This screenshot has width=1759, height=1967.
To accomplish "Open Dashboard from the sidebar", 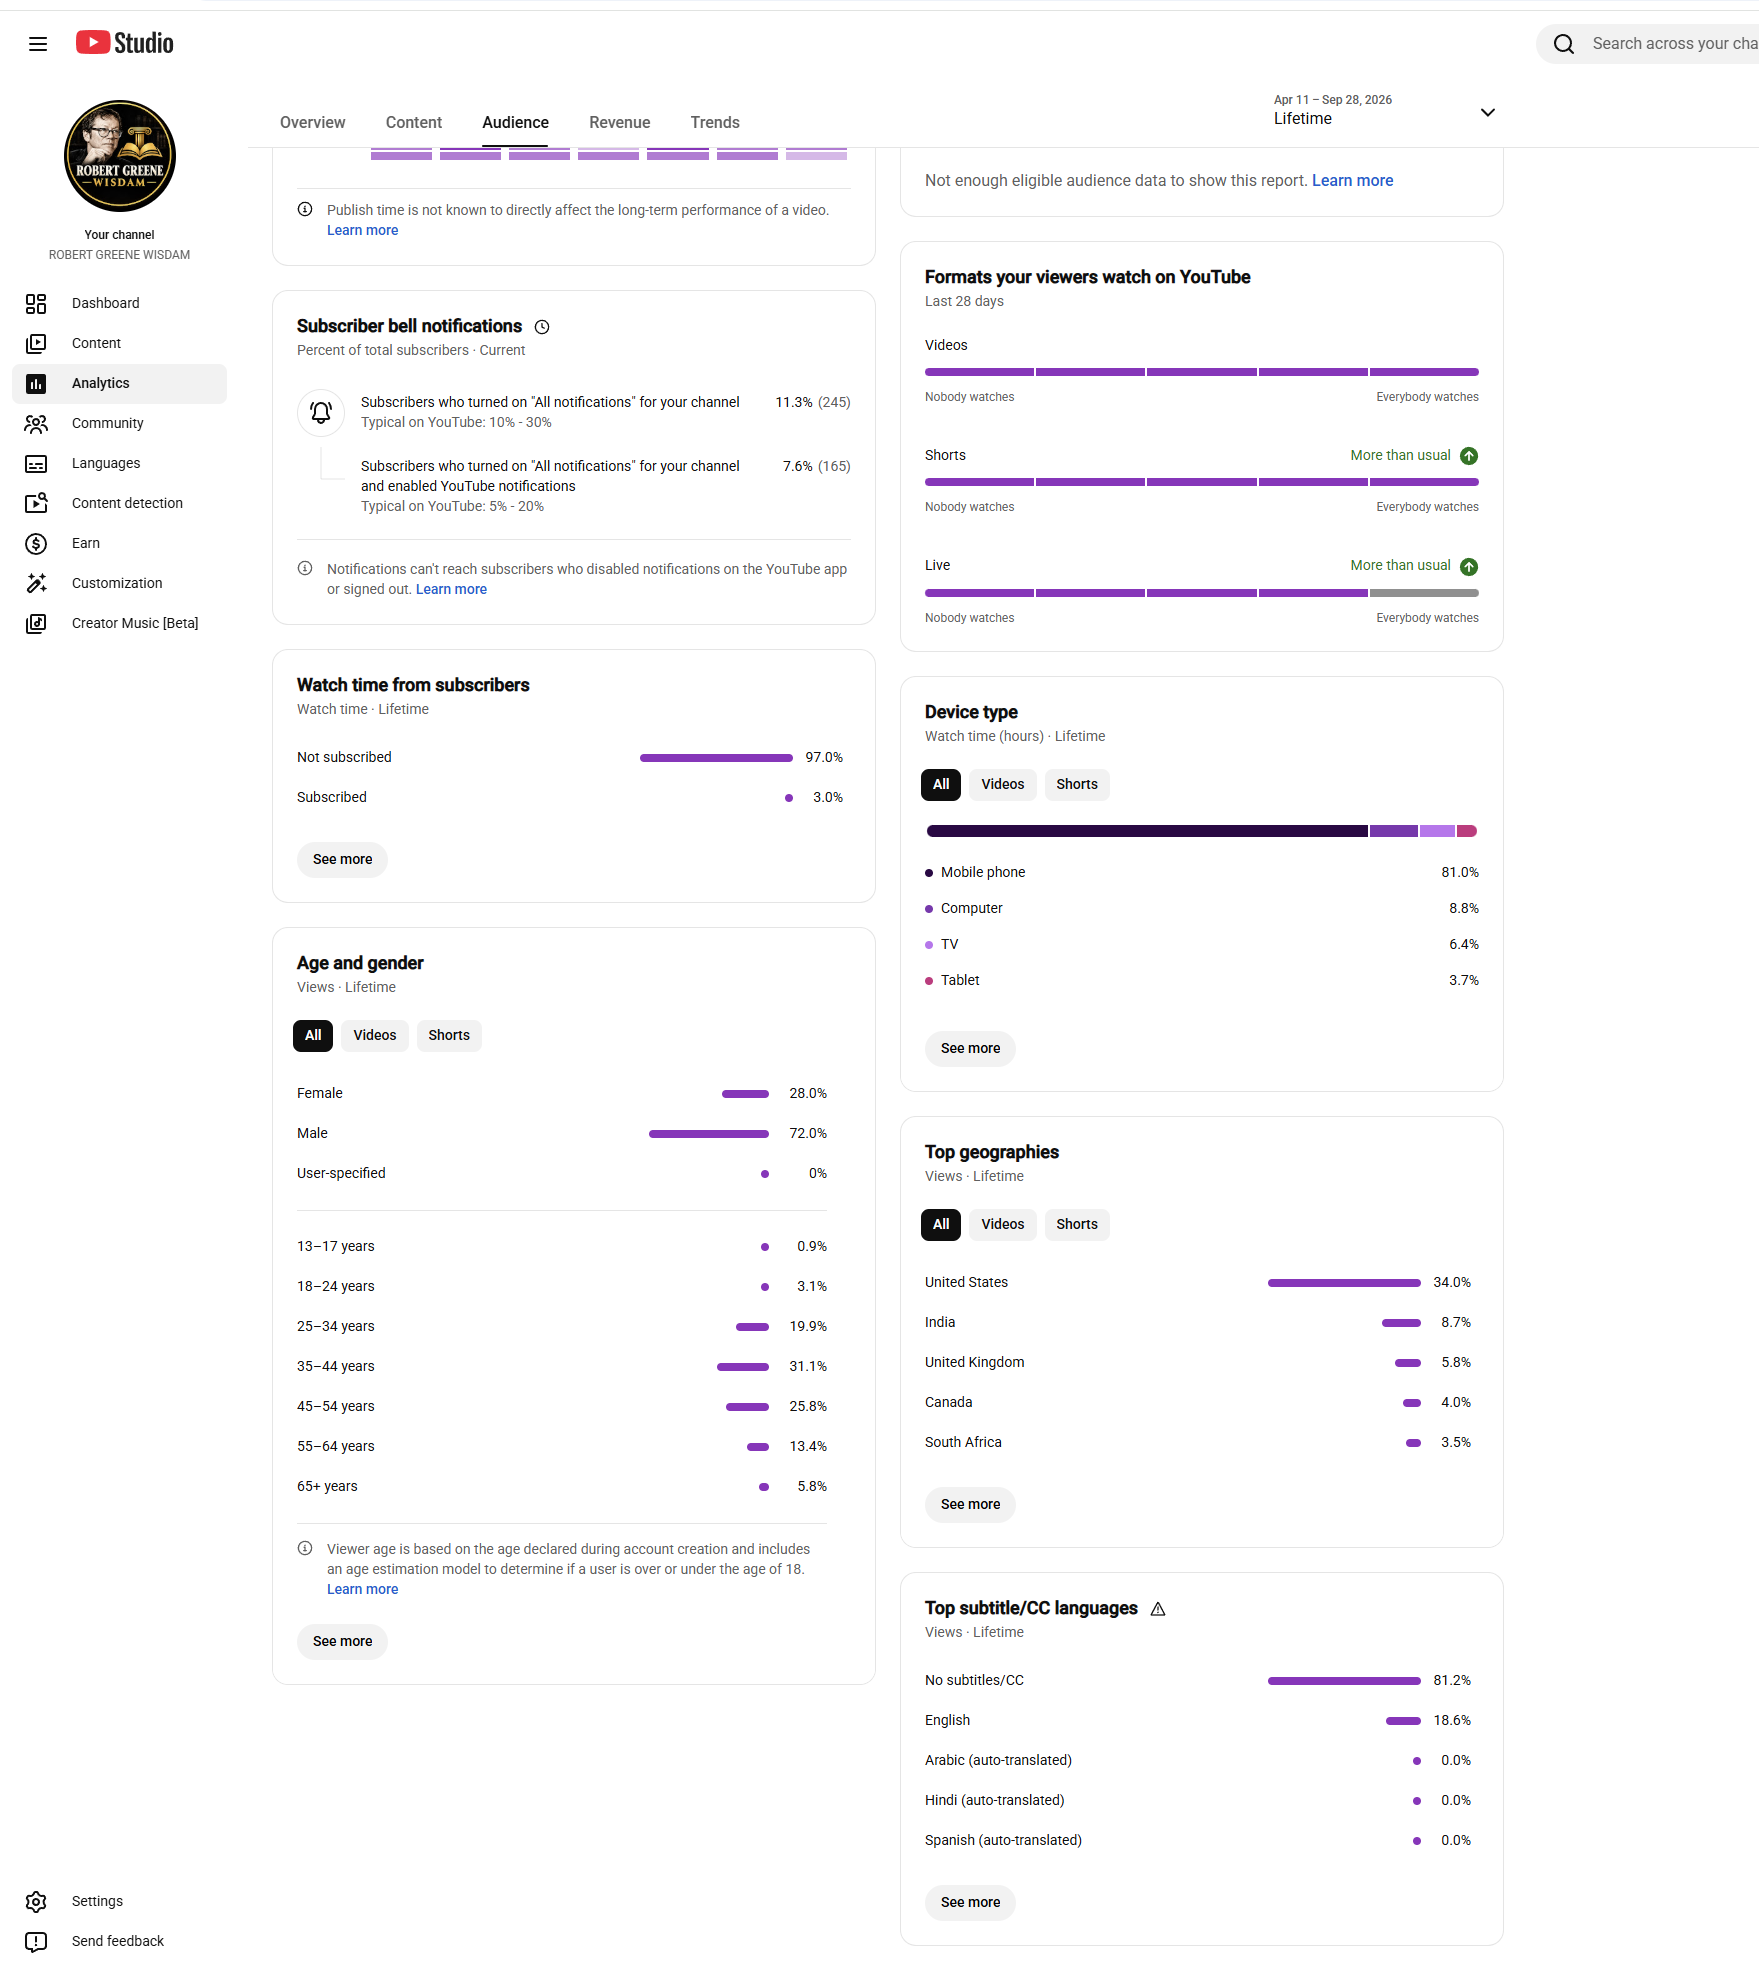I will (x=119, y=303).
